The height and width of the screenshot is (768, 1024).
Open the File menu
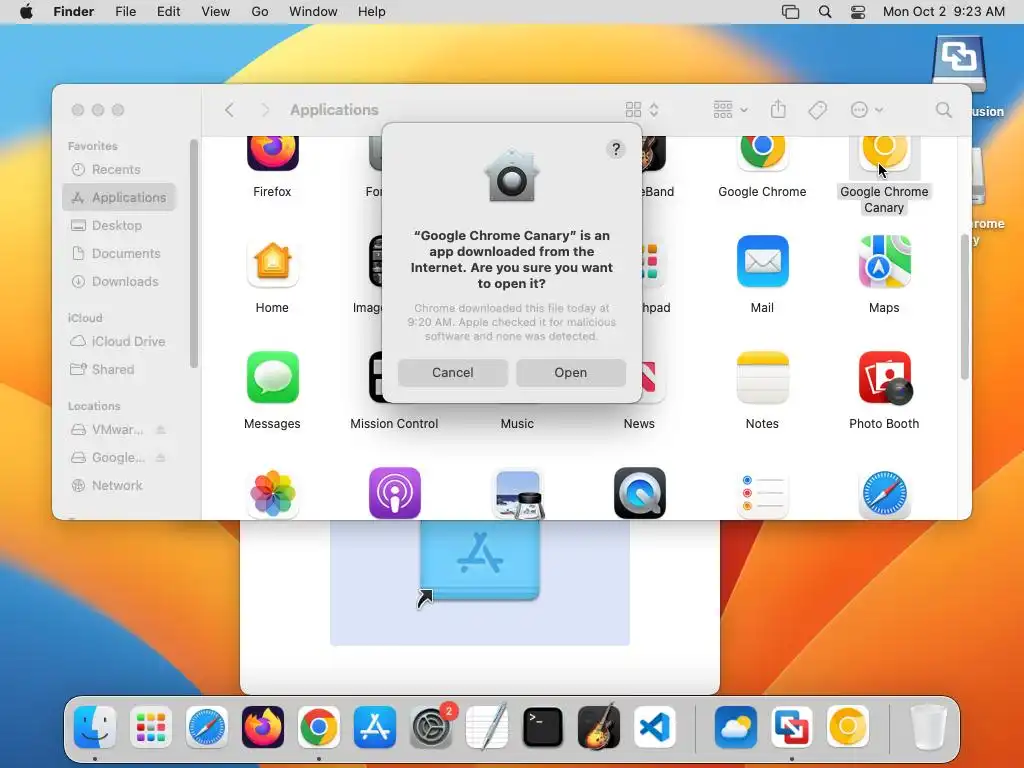[125, 12]
